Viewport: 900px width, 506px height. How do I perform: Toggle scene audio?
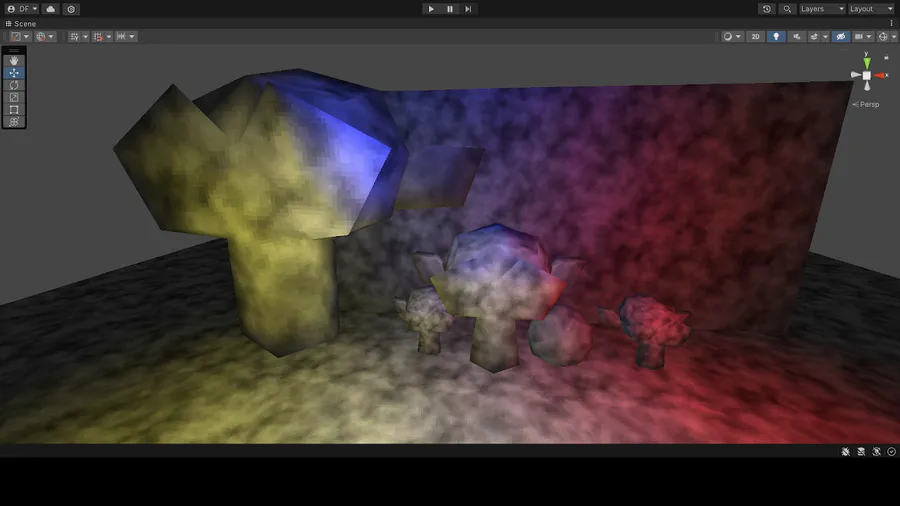(x=797, y=36)
